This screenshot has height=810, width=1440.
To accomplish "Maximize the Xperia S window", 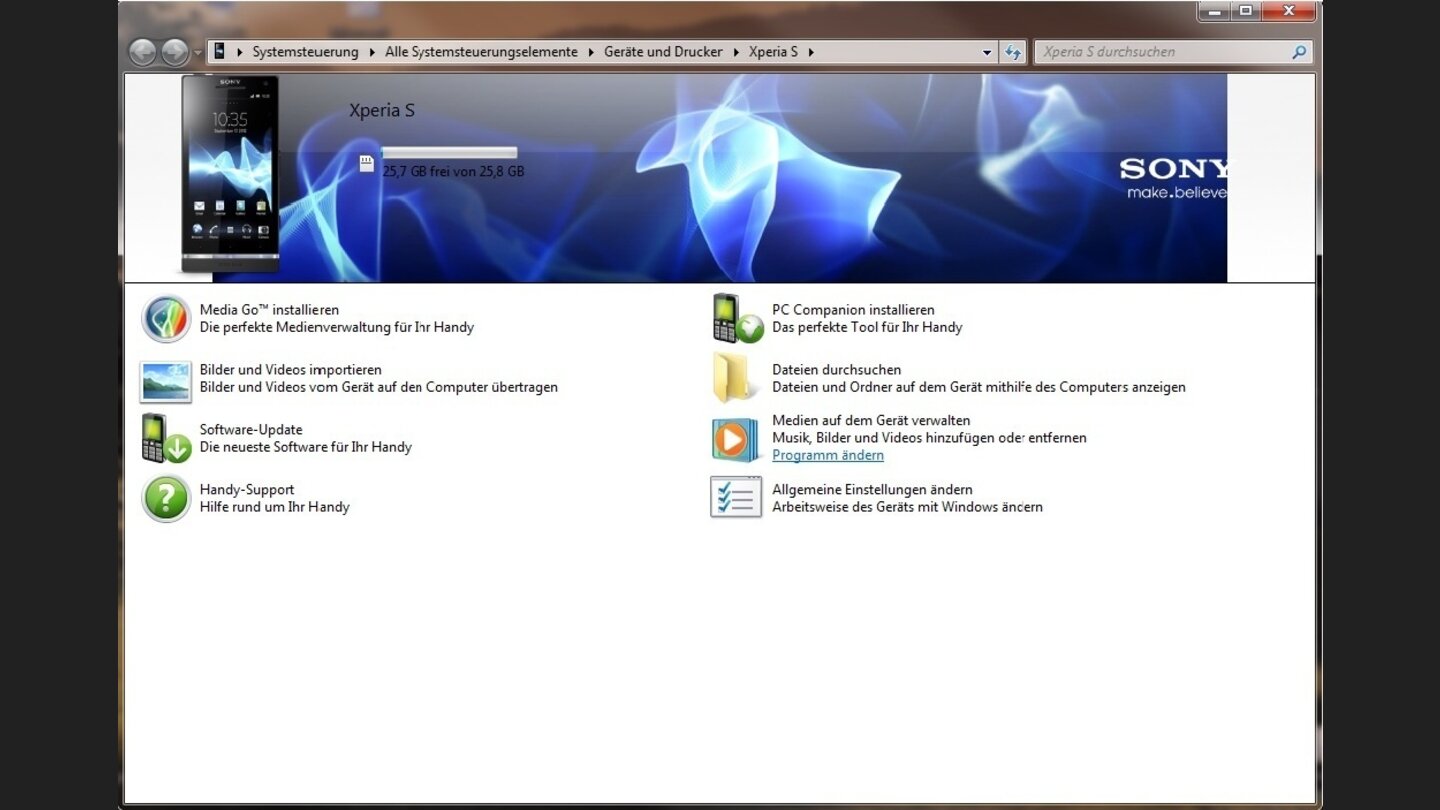I will (1245, 11).
